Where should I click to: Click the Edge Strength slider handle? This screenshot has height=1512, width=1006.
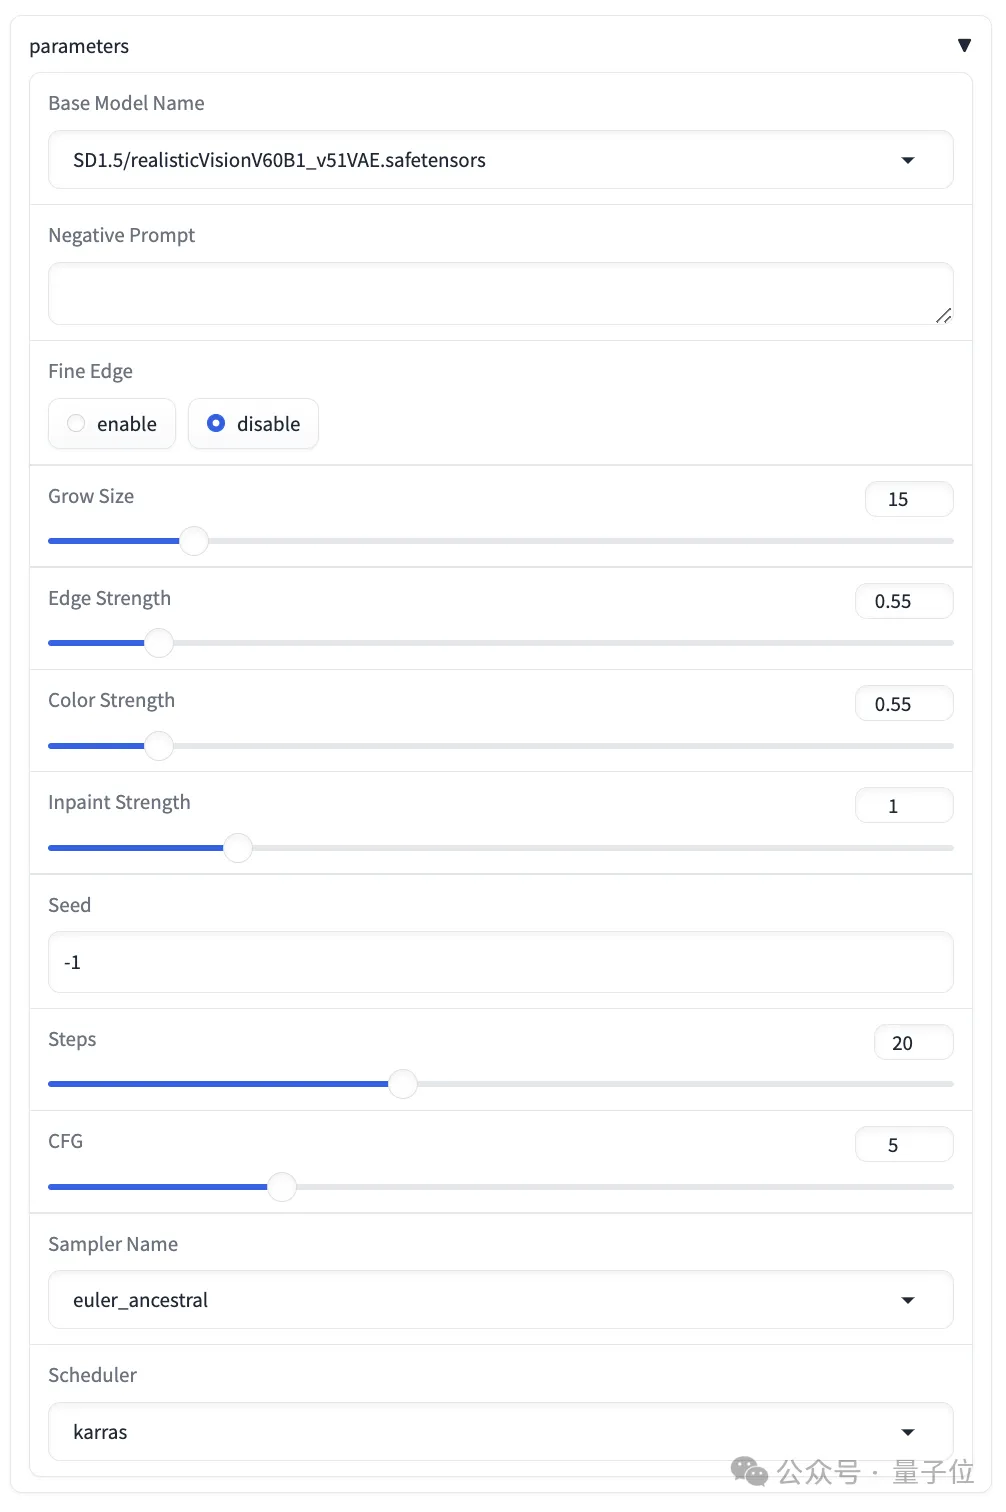(159, 643)
